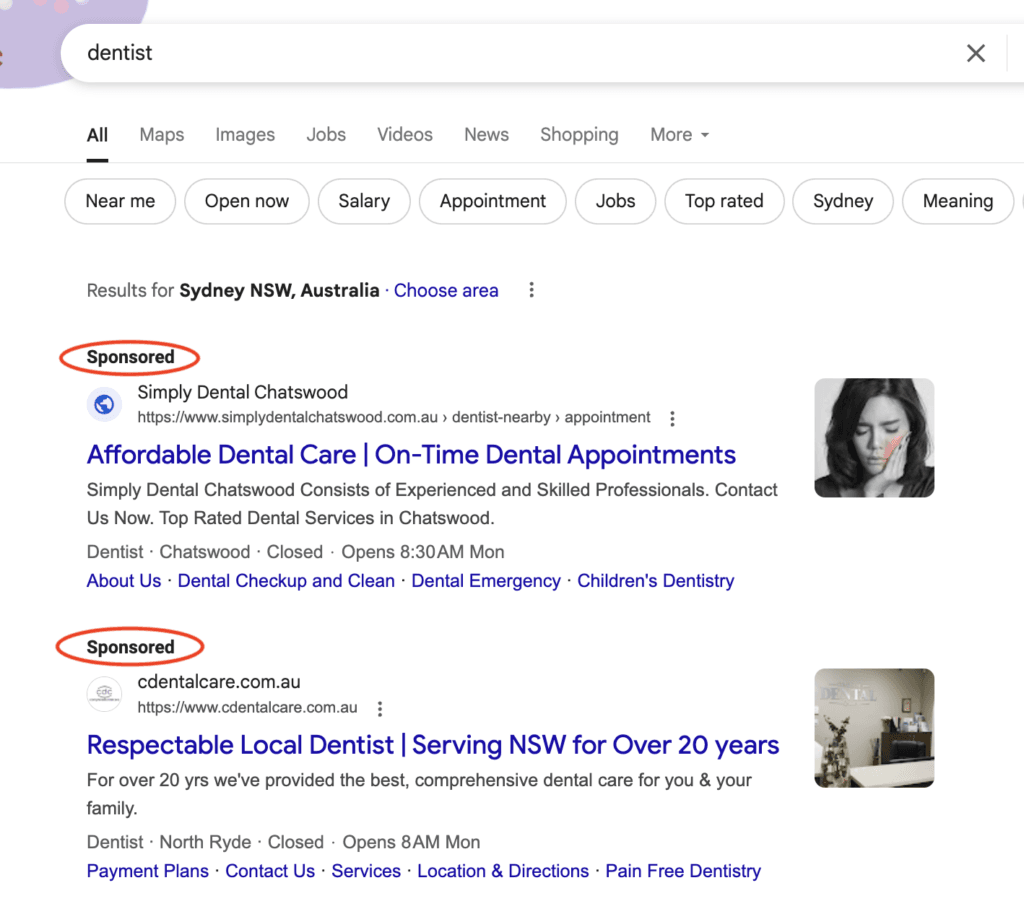The image size is (1024, 914).
Task: Click the cdentalcare cdc logo favicon
Action: click(104, 694)
